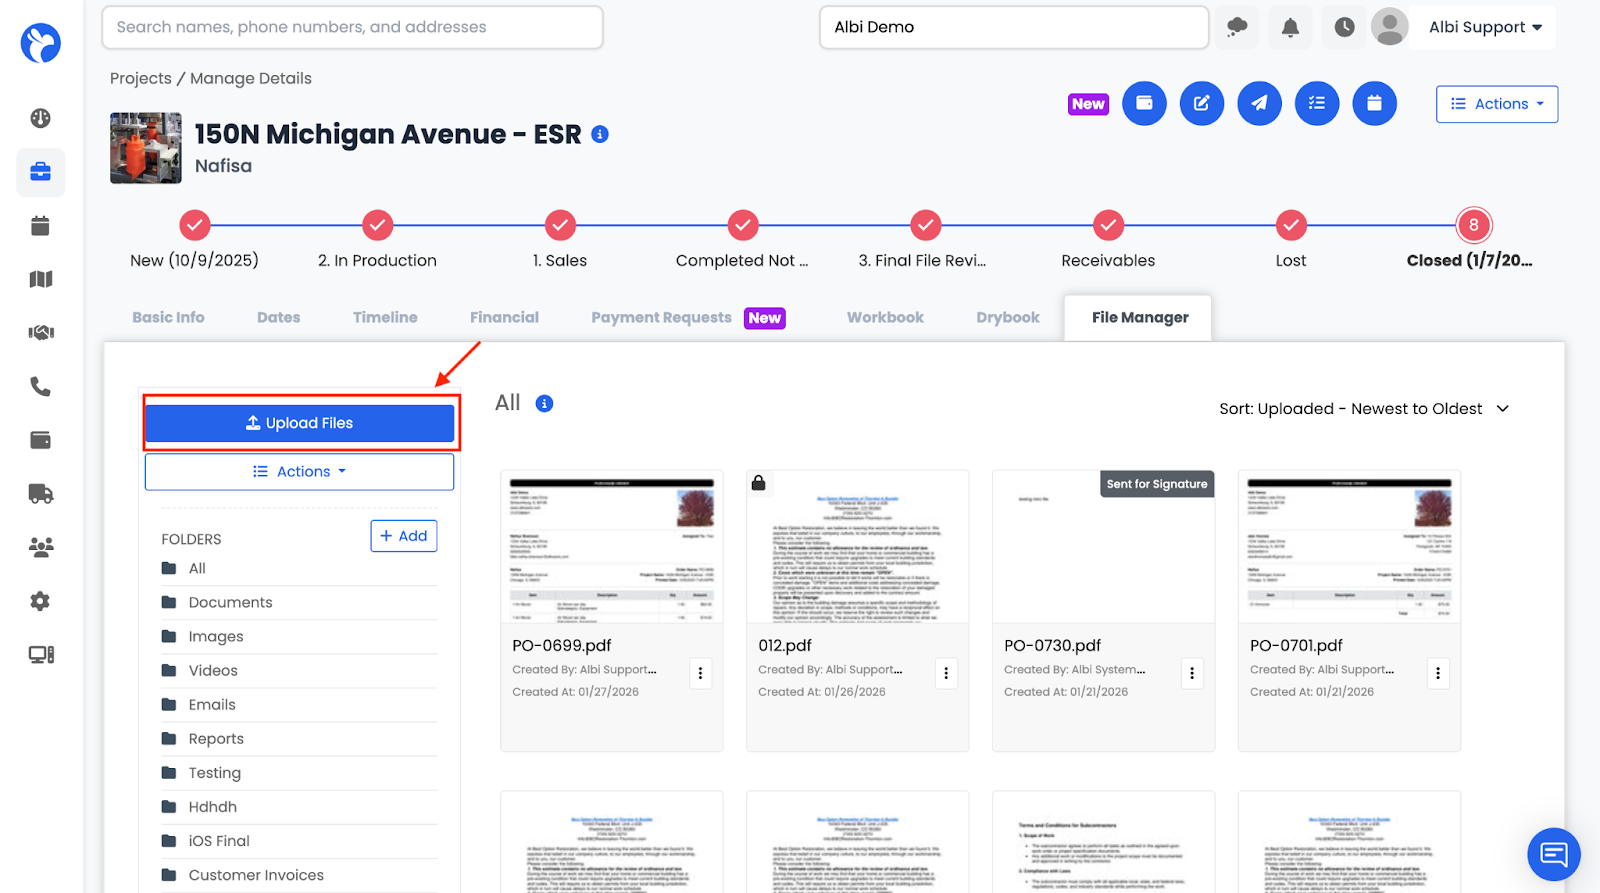This screenshot has height=893, width=1600.
Task: Open three-dot menu for PO-0699.pdf
Action: point(700,673)
